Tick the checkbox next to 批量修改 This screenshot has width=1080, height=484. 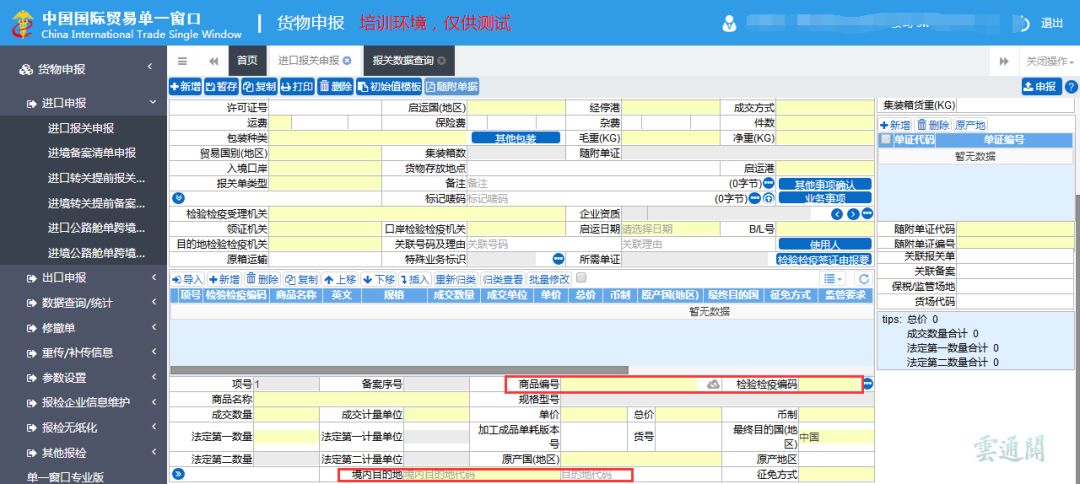point(581,277)
